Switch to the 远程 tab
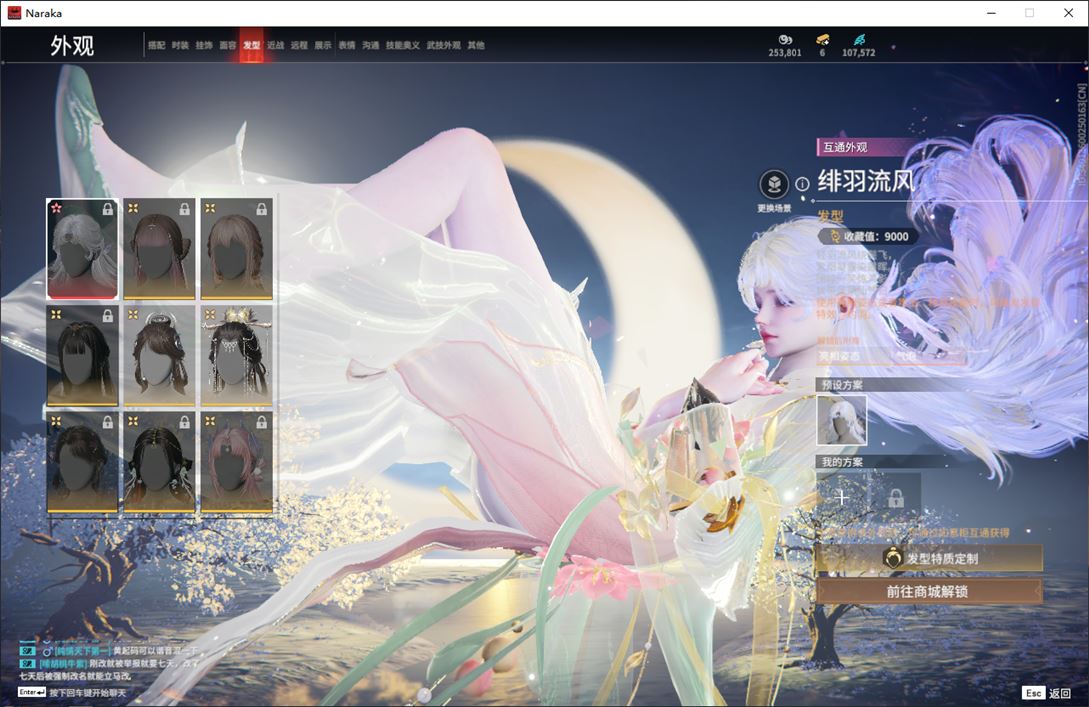Viewport: 1089px width, 707px height. (x=299, y=45)
